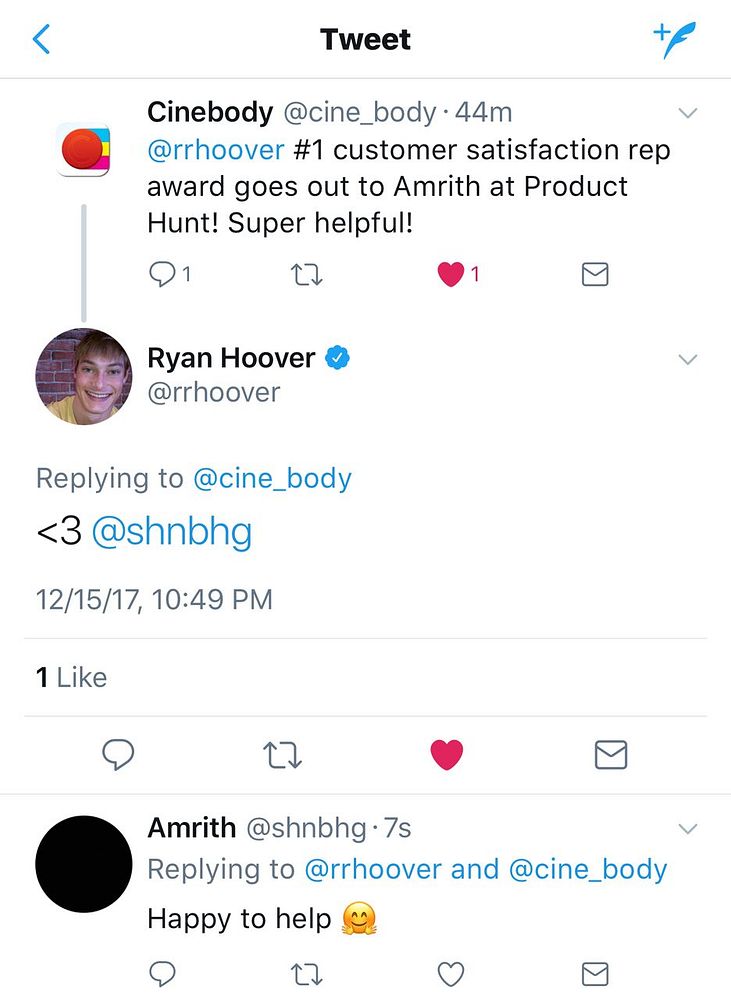Open Cinebody's profile avatar
Viewport: 731px width, 1000px height.
point(84,151)
